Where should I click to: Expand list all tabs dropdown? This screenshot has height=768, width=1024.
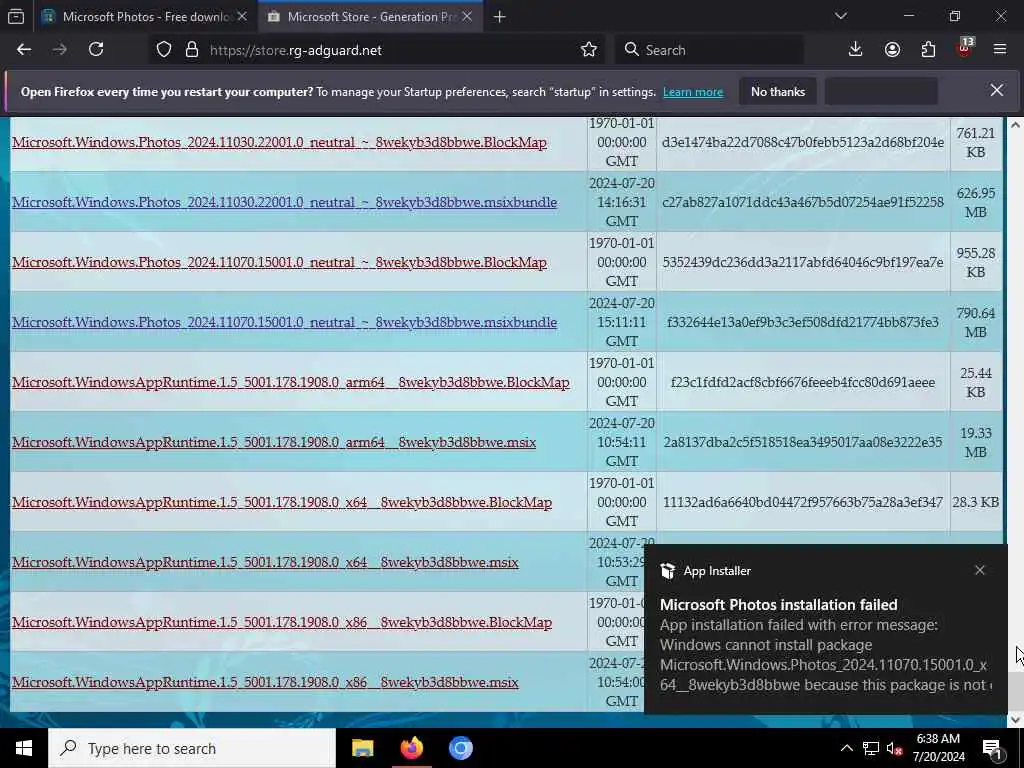coord(840,16)
